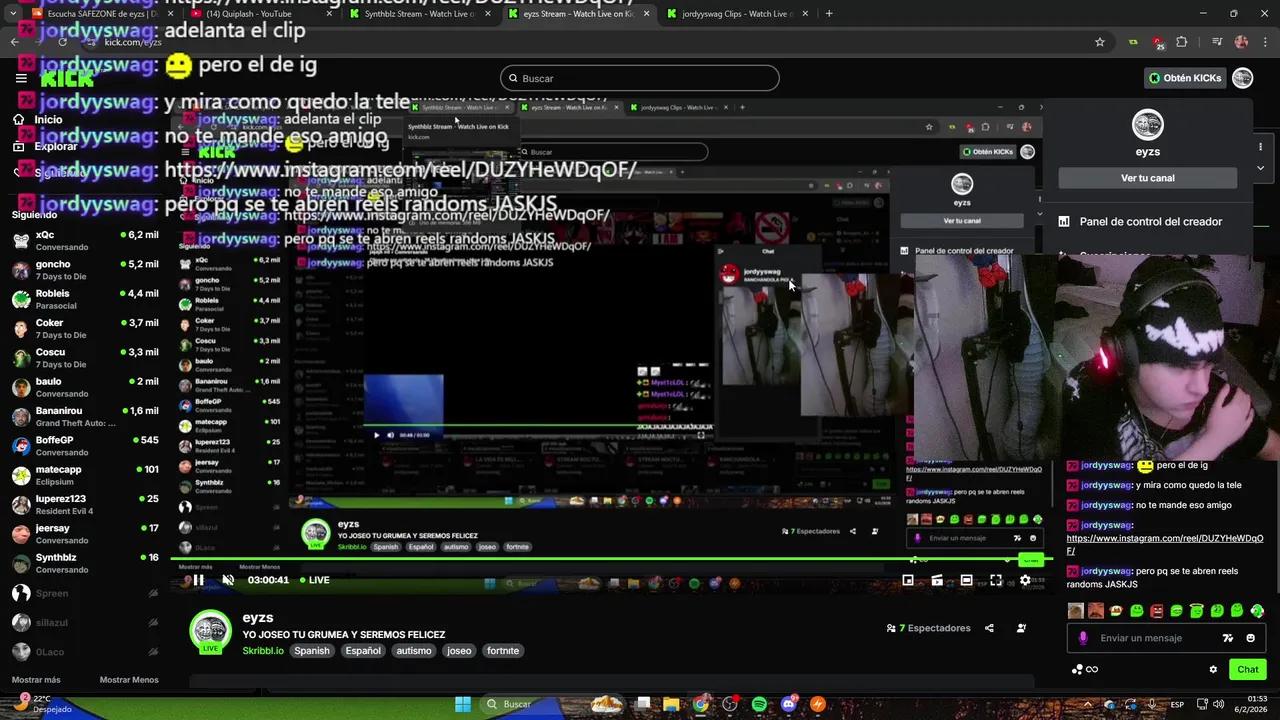The height and width of the screenshot is (720, 1280).
Task: Enter fullscreen mode on the player
Action: 995,580
